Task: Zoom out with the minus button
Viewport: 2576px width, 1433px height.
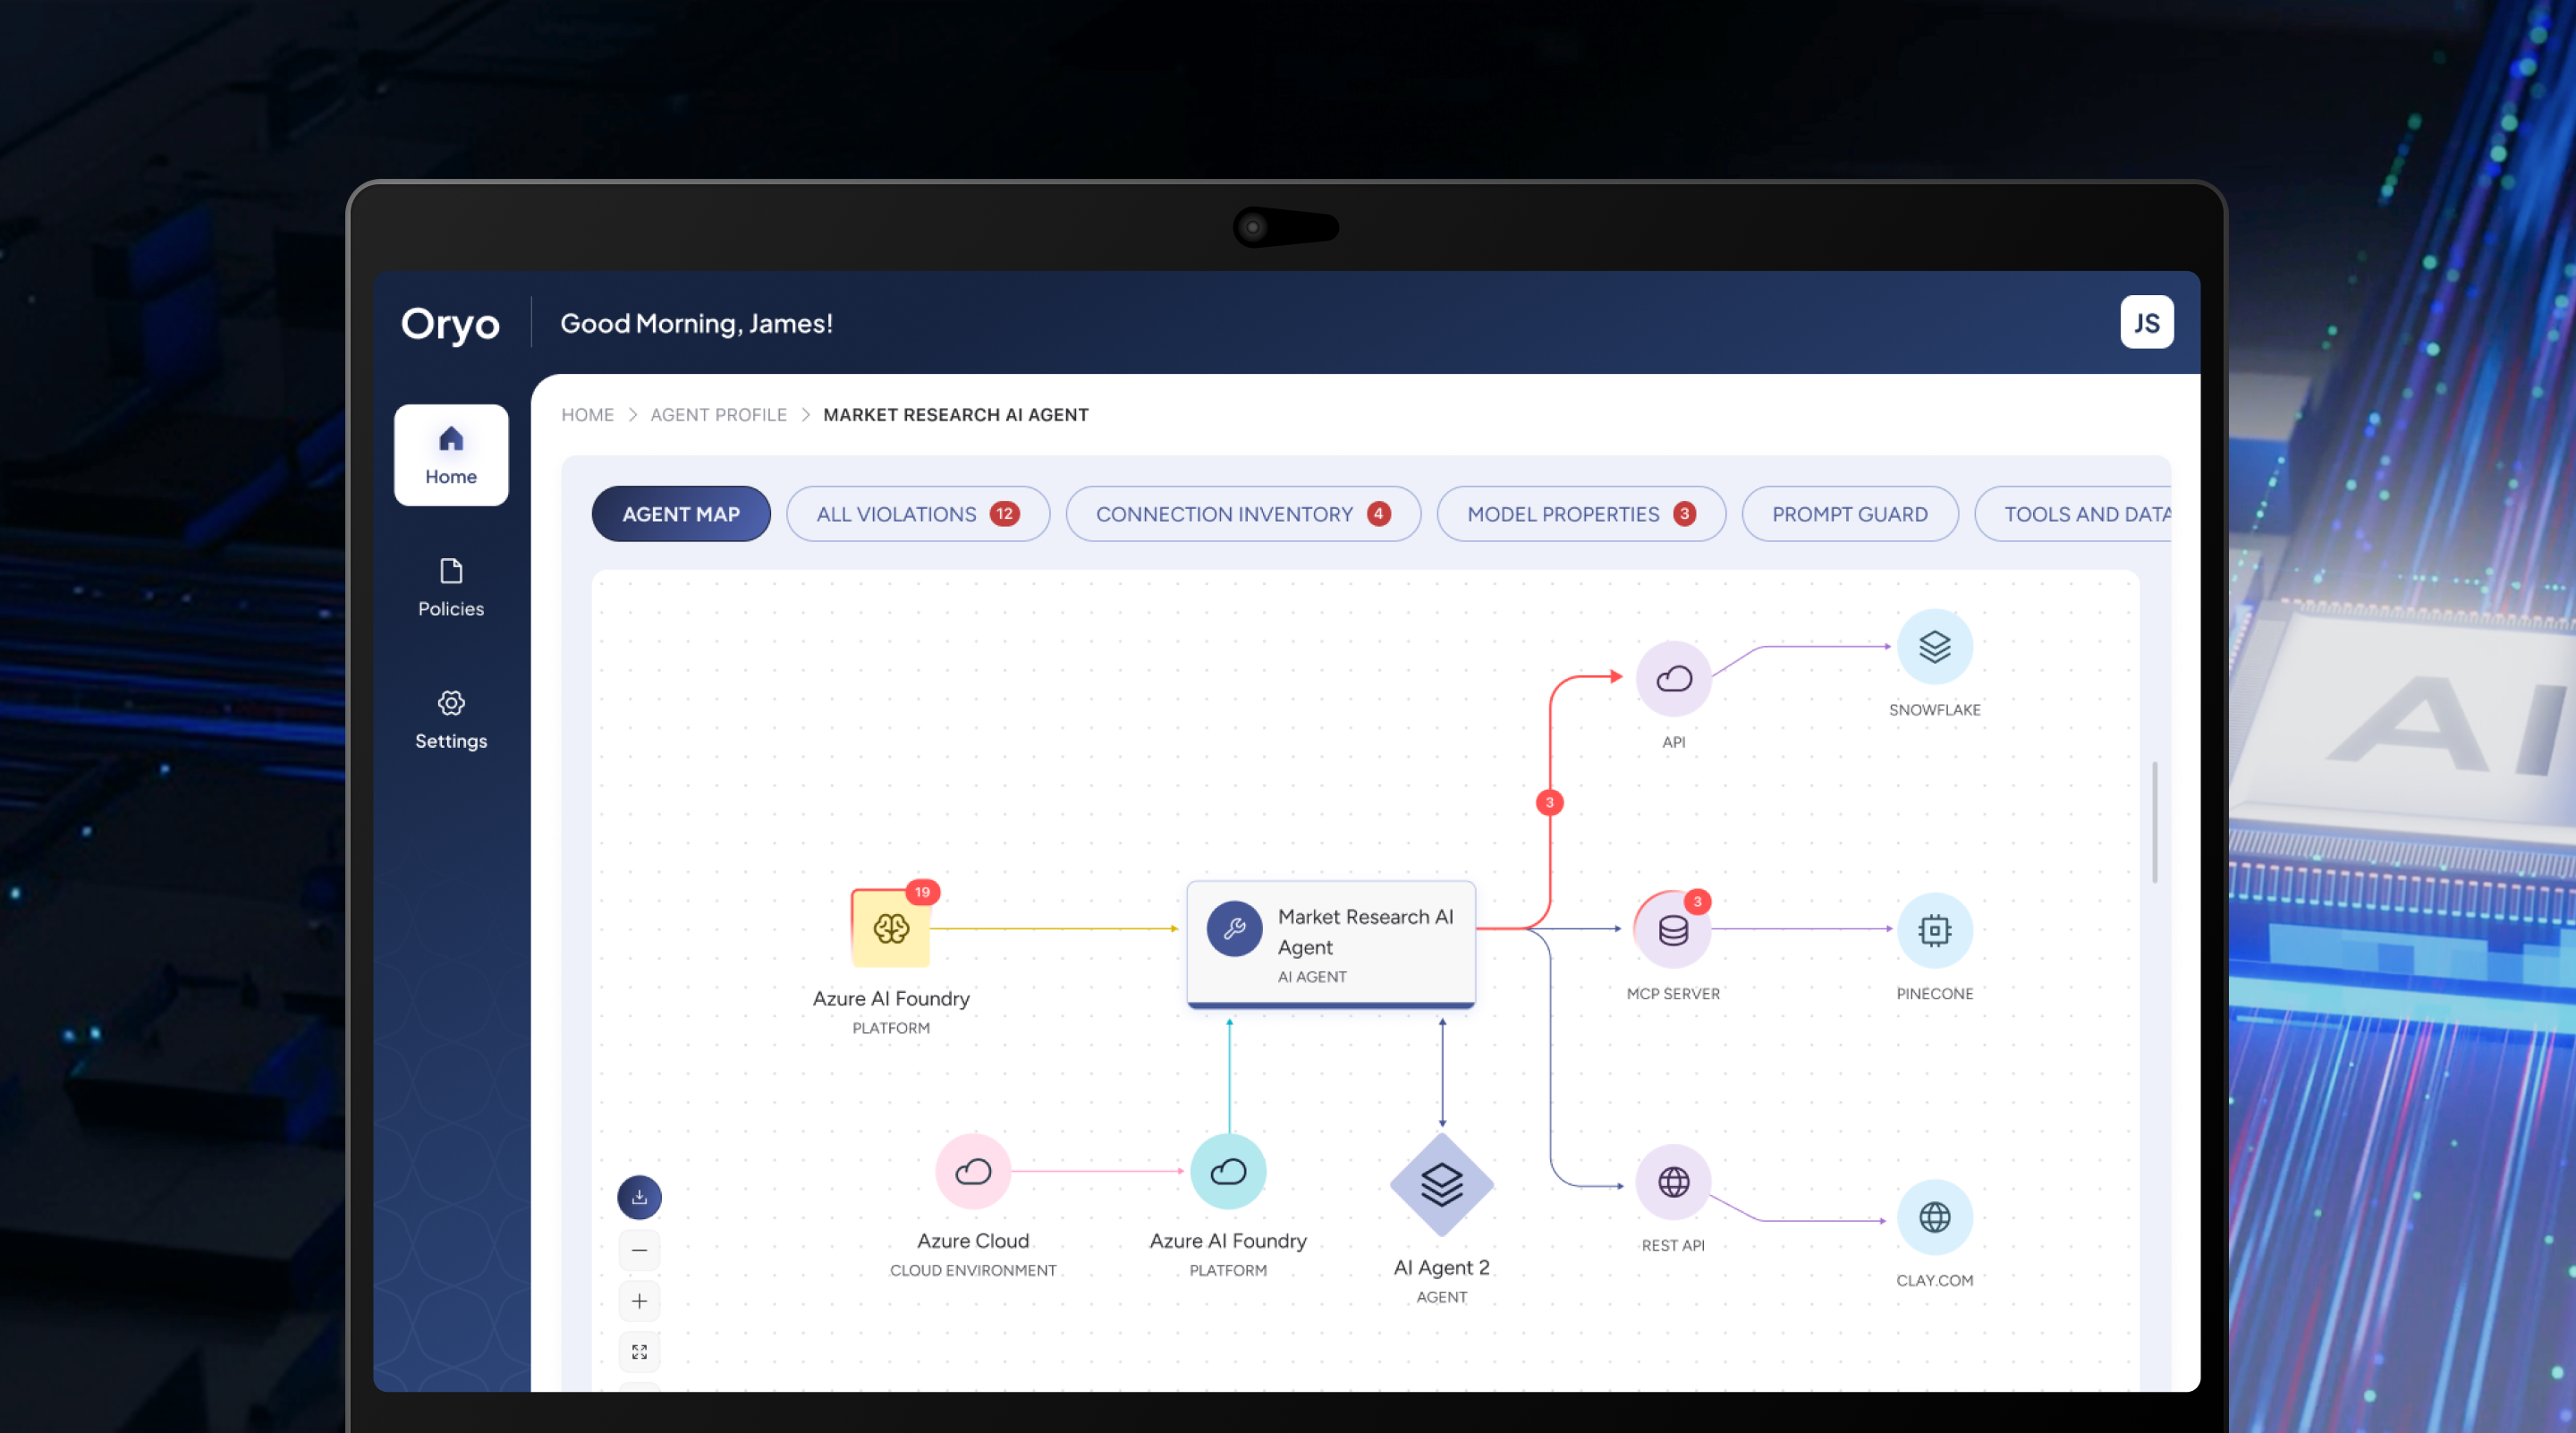Action: coord(639,1250)
